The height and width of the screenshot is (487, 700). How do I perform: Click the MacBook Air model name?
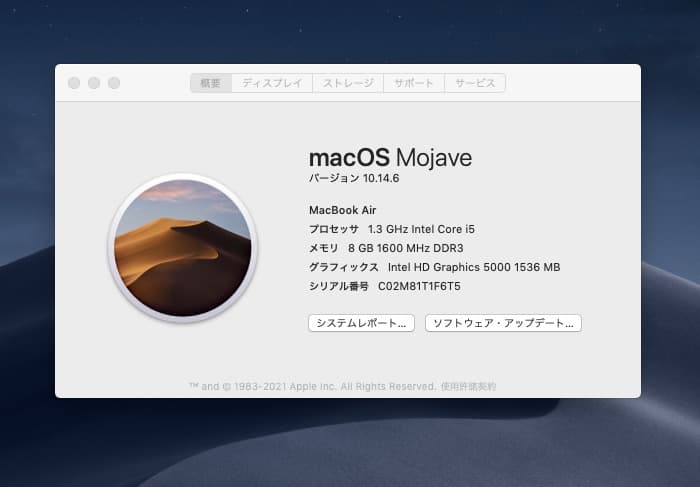342,210
